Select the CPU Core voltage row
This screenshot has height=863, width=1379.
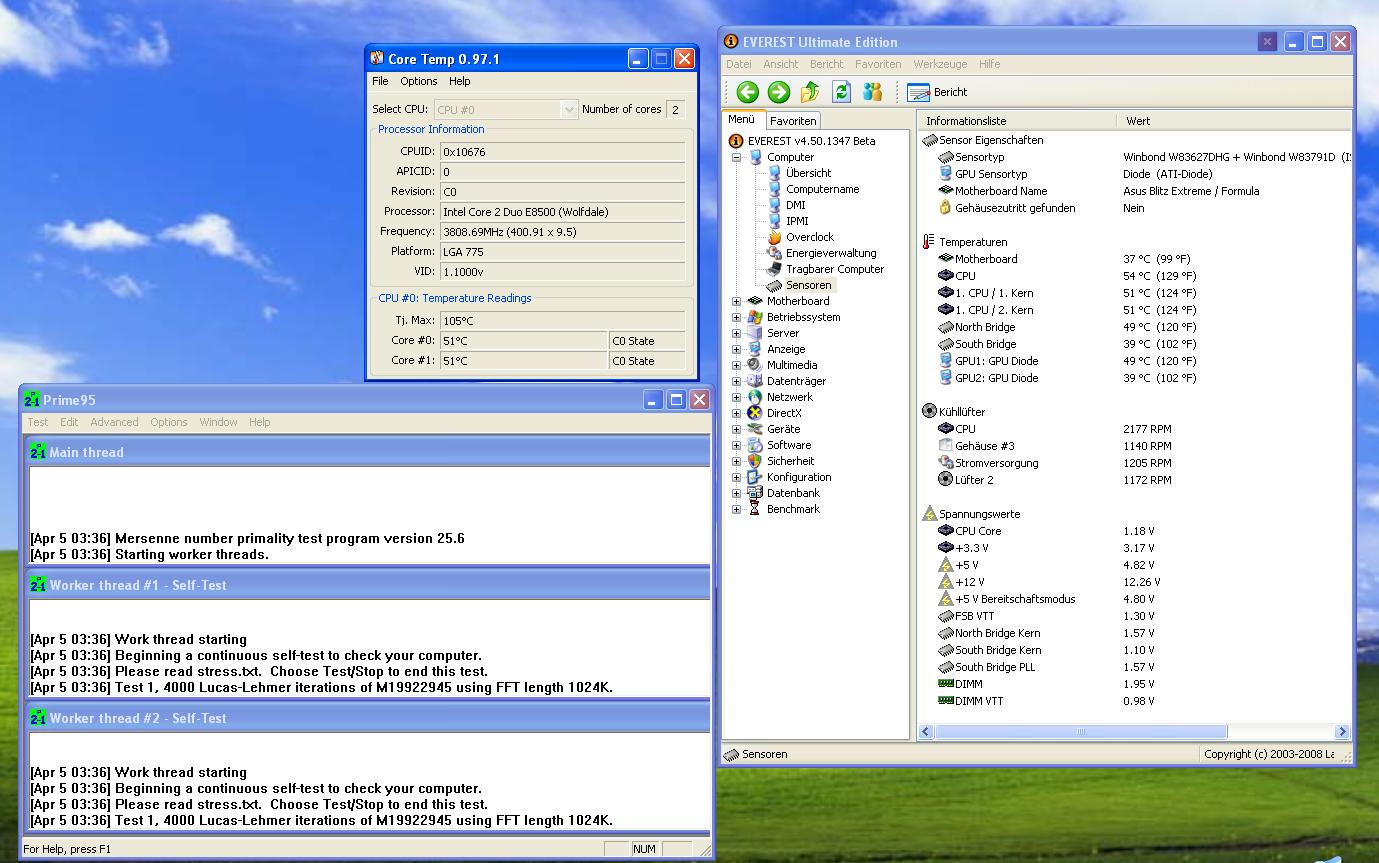coord(1134,531)
